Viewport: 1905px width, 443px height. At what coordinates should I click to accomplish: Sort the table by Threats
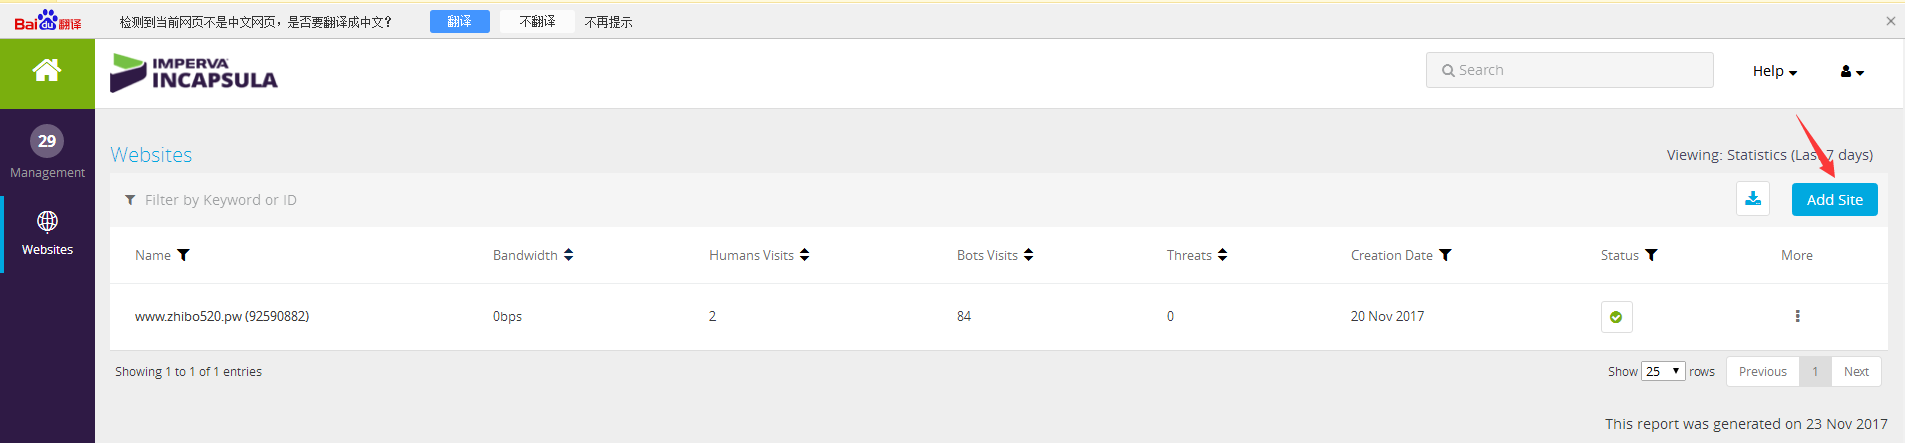[1222, 255]
